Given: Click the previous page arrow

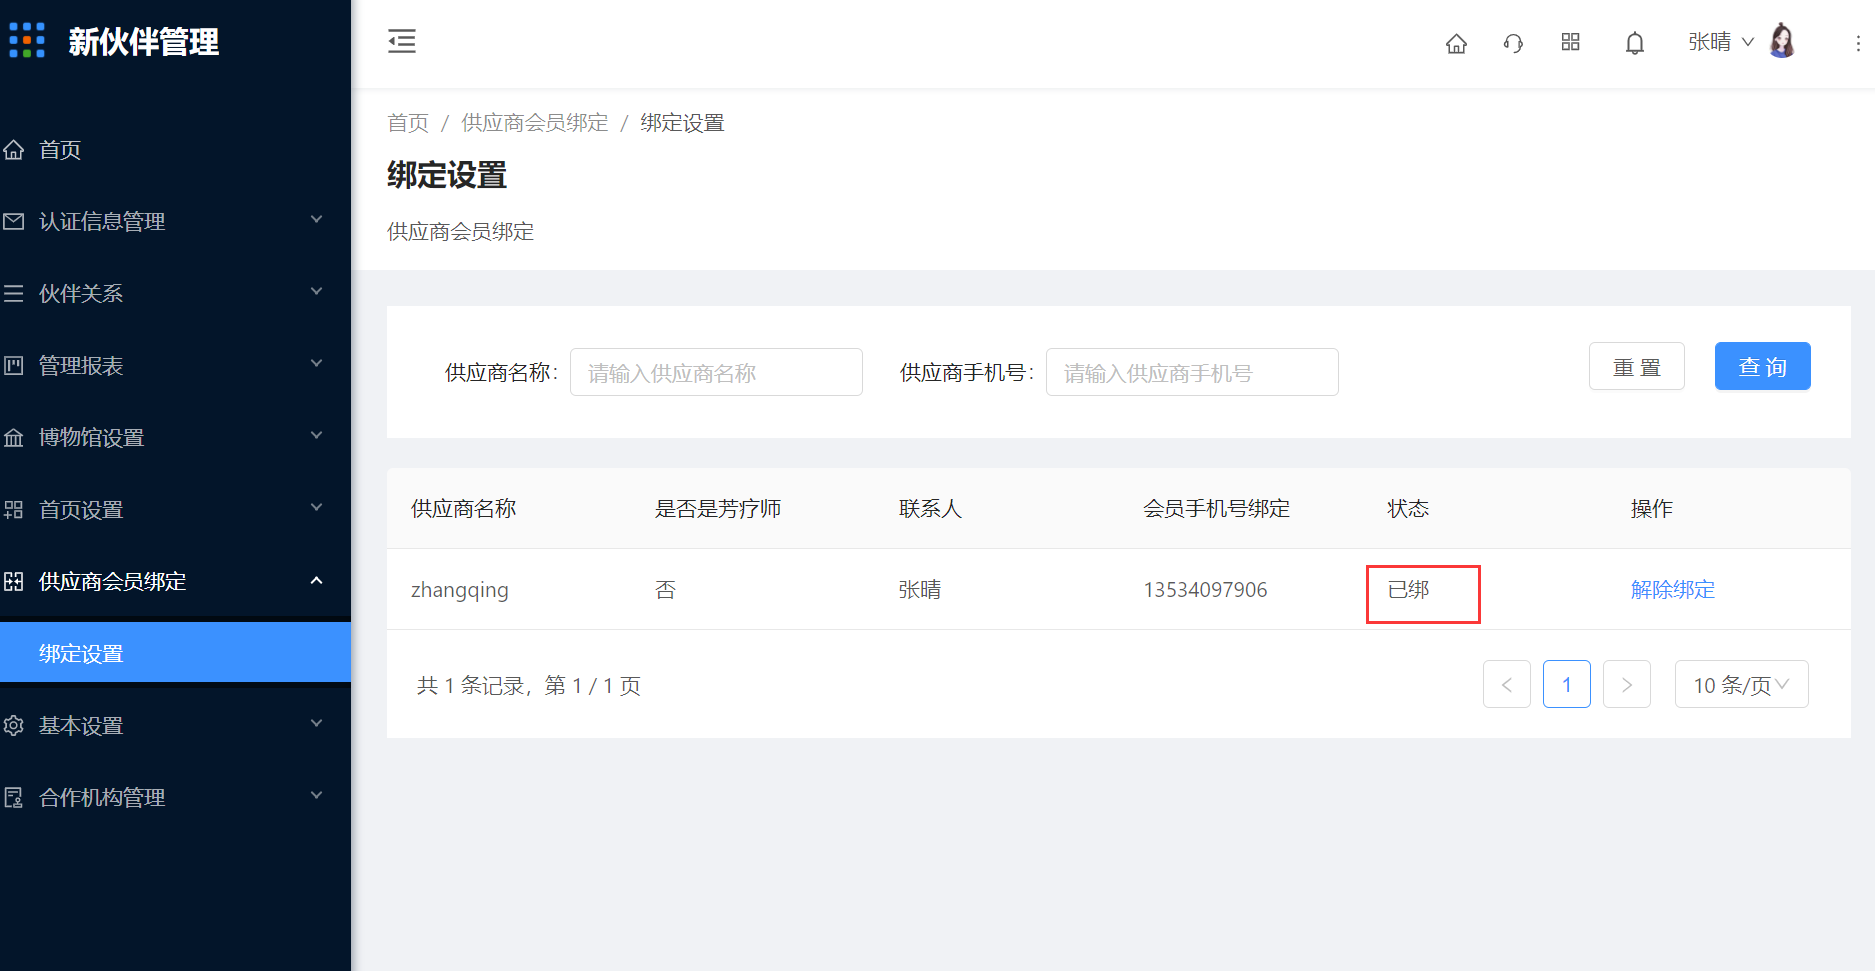Looking at the screenshot, I should [1507, 685].
